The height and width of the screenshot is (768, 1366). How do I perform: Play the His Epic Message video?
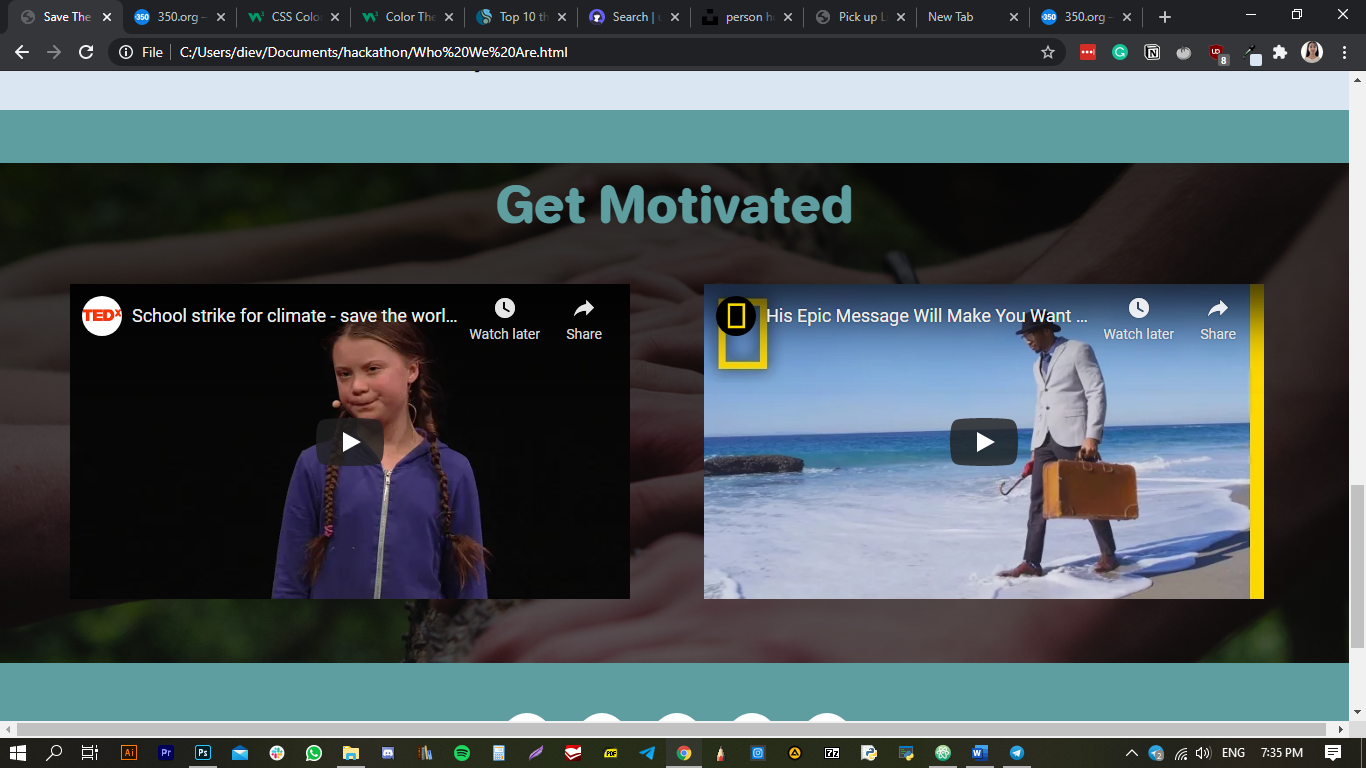coord(984,442)
